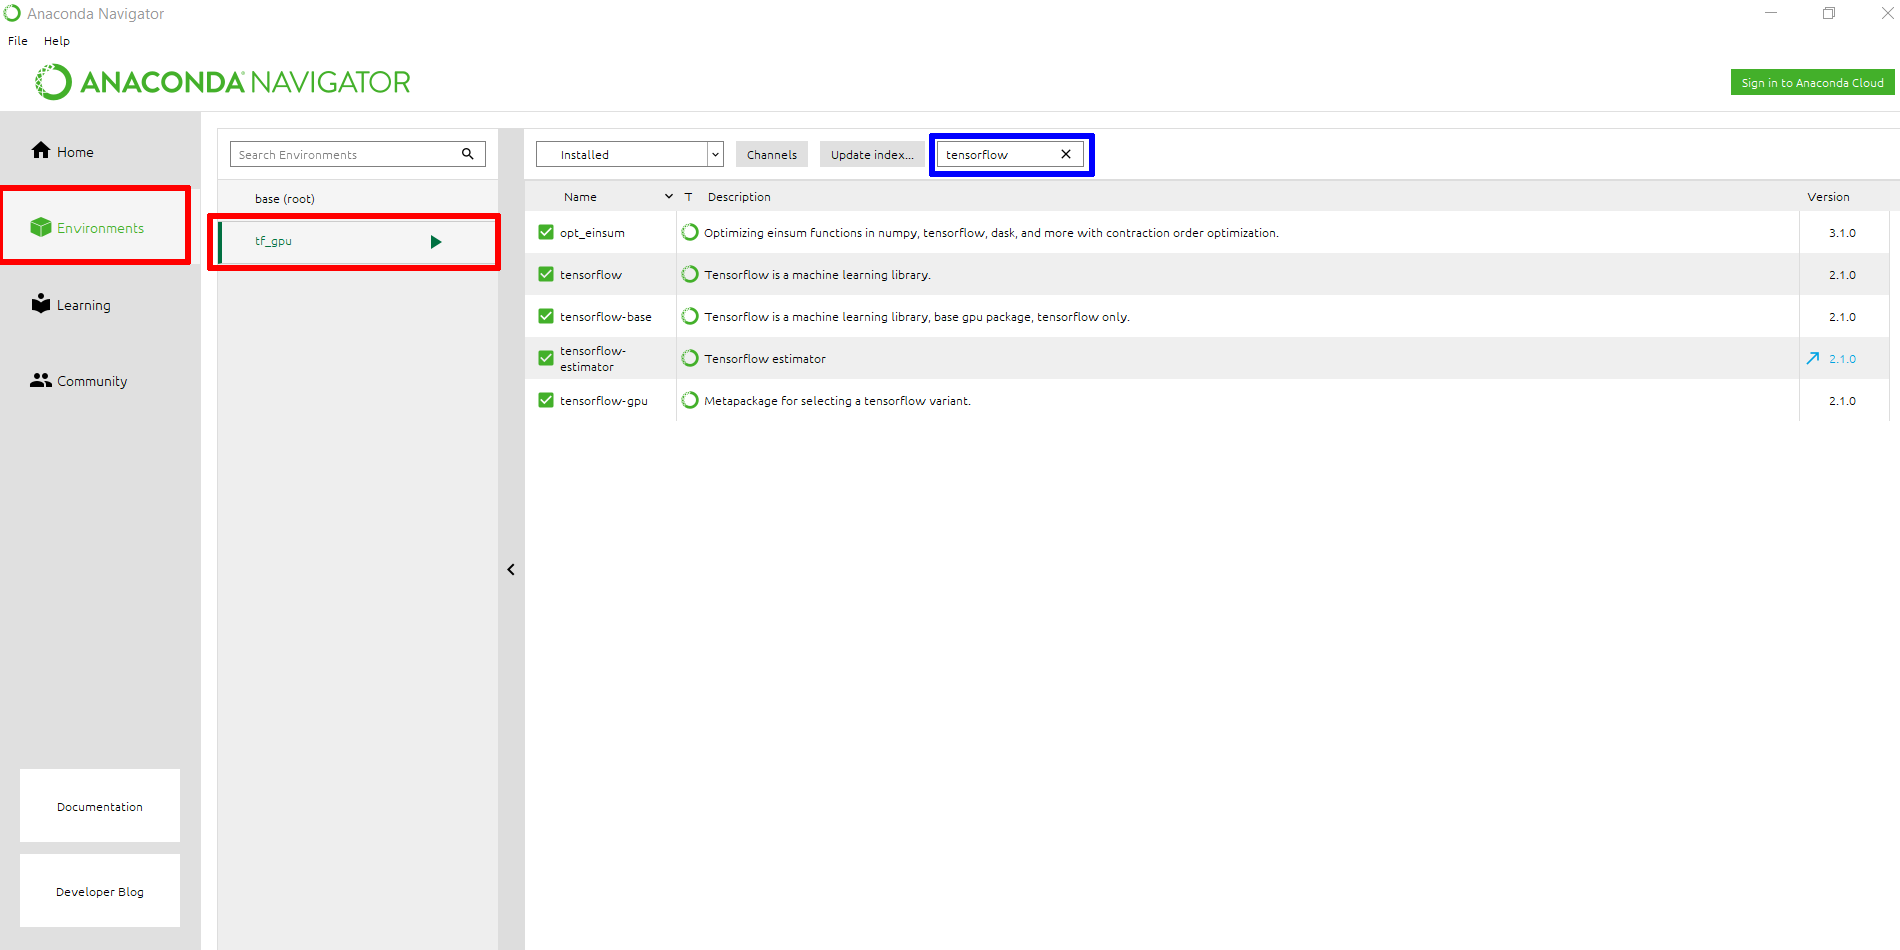Click the tensorflow-gpu version 2.1.0
Viewport: 1900px width, 950px height.
pyautogui.click(x=1842, y=401)
